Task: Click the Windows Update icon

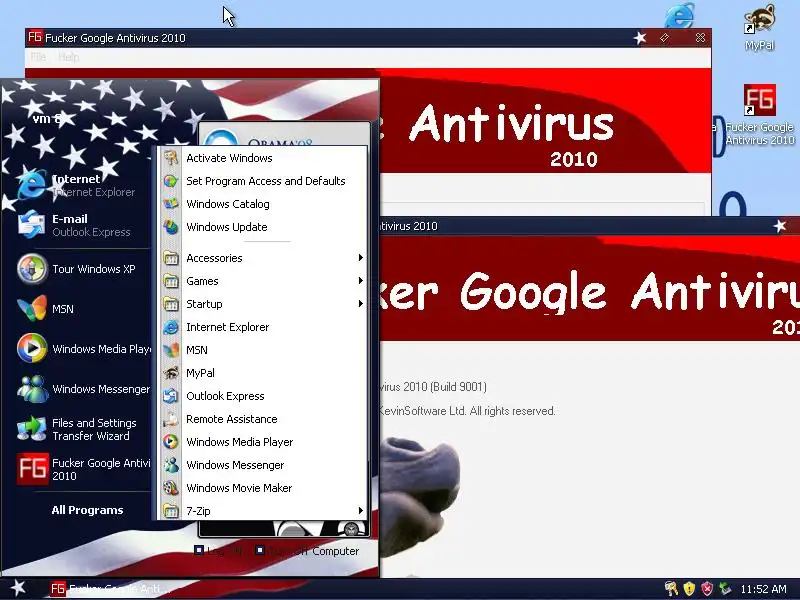Action: (x=171, y=227)
